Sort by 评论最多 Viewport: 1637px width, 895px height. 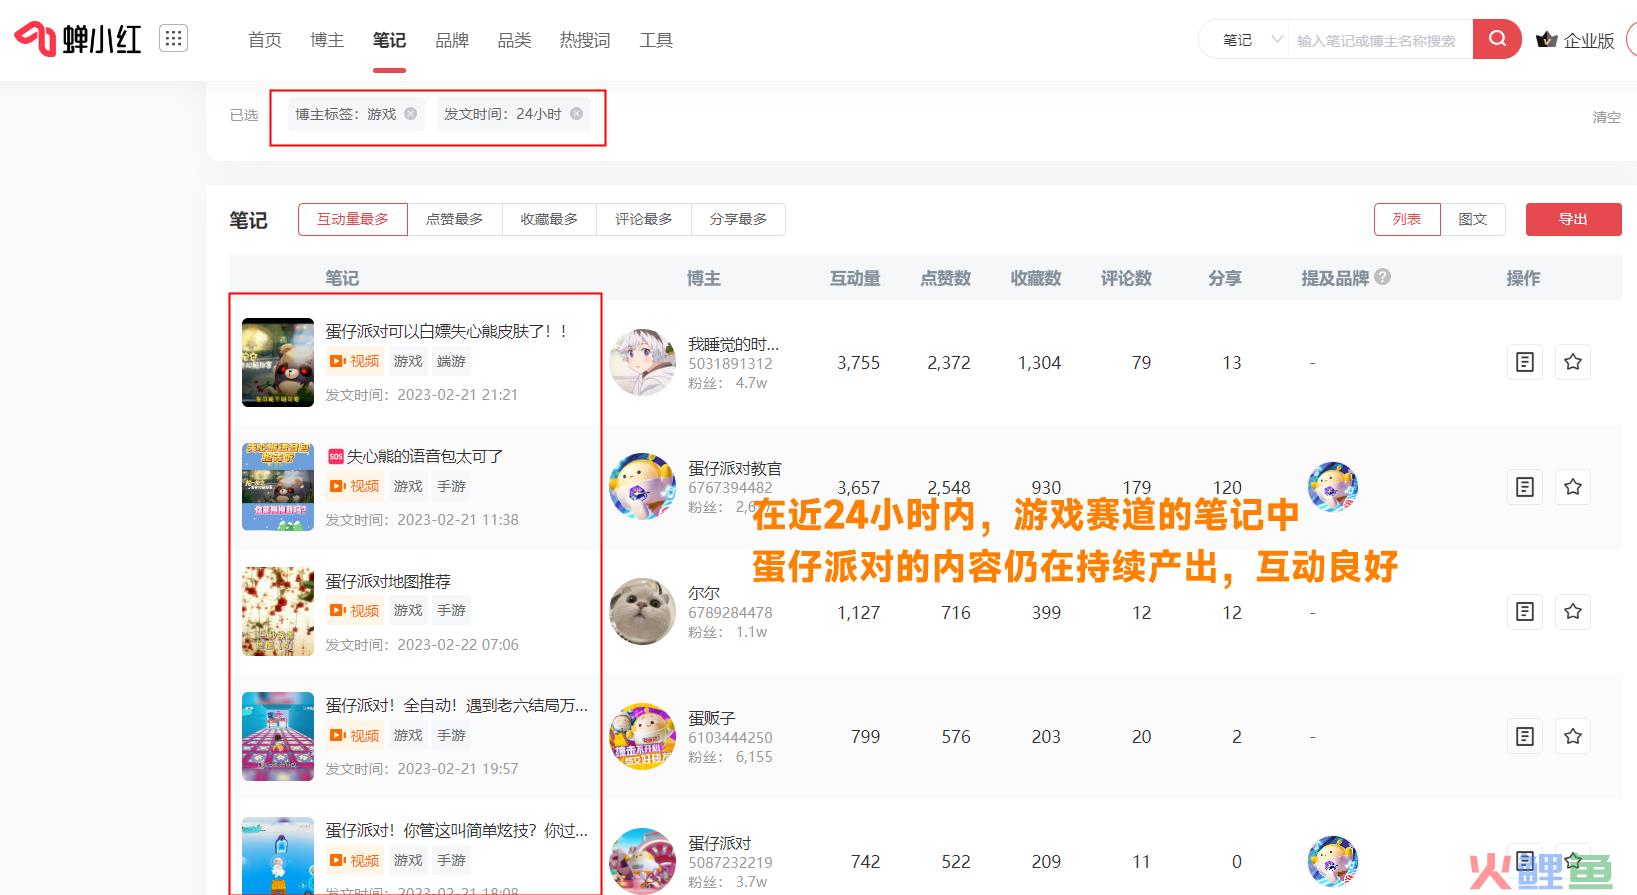coord(644,219)
